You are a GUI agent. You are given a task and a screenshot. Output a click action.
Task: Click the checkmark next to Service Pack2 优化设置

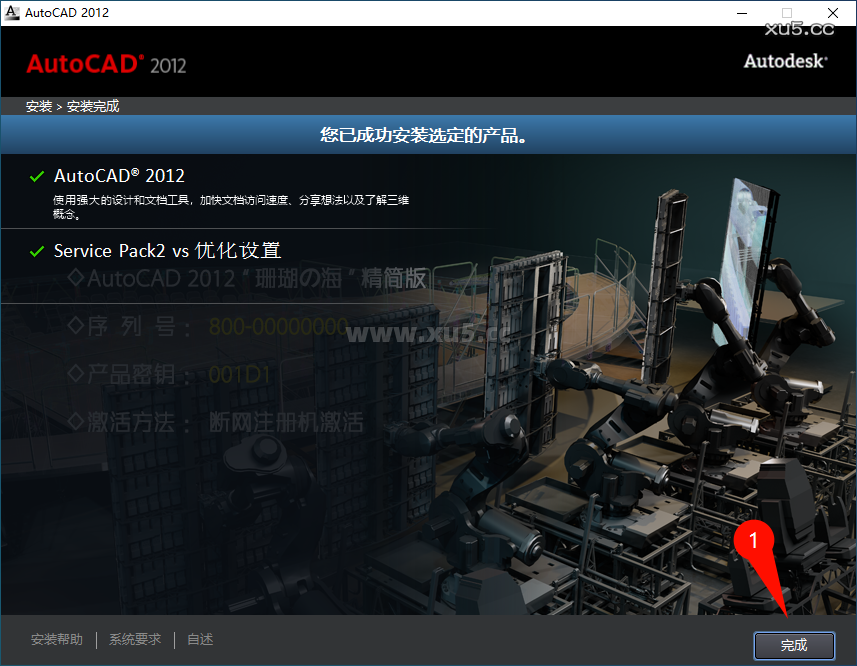(x=37, y=249)
